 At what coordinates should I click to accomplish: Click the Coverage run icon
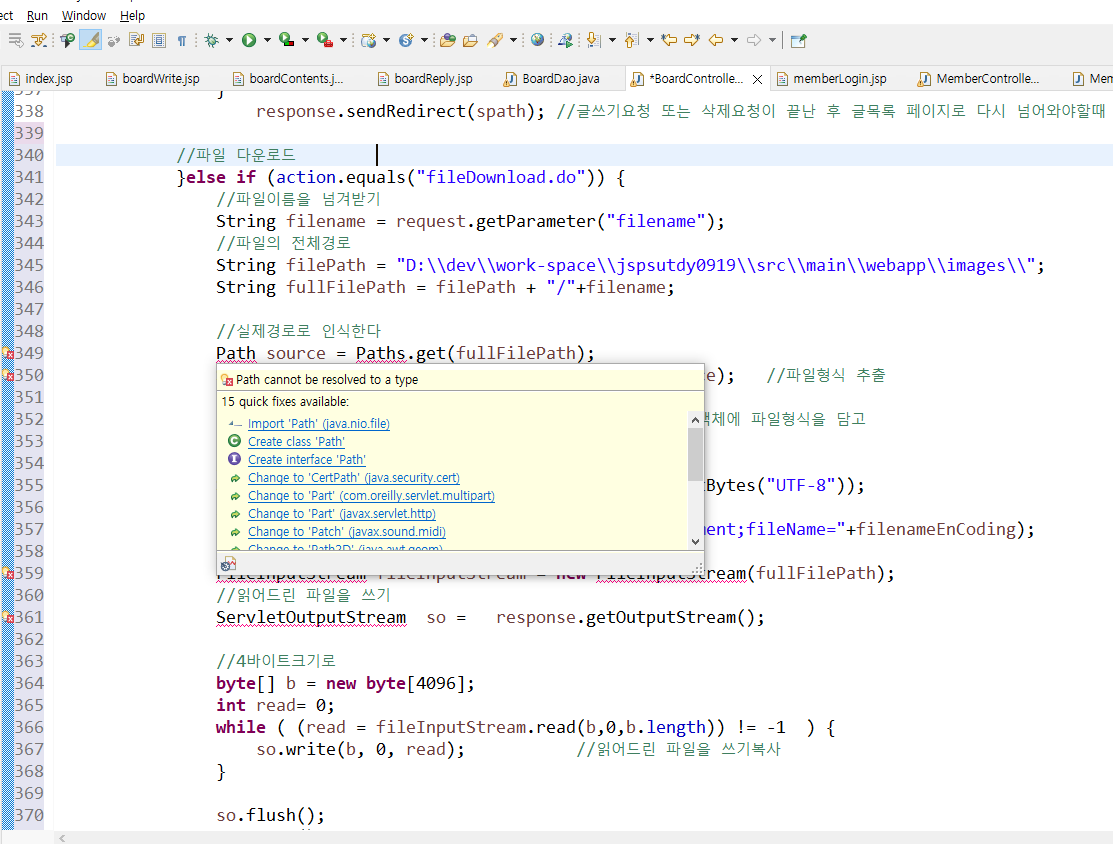point(286,40)
